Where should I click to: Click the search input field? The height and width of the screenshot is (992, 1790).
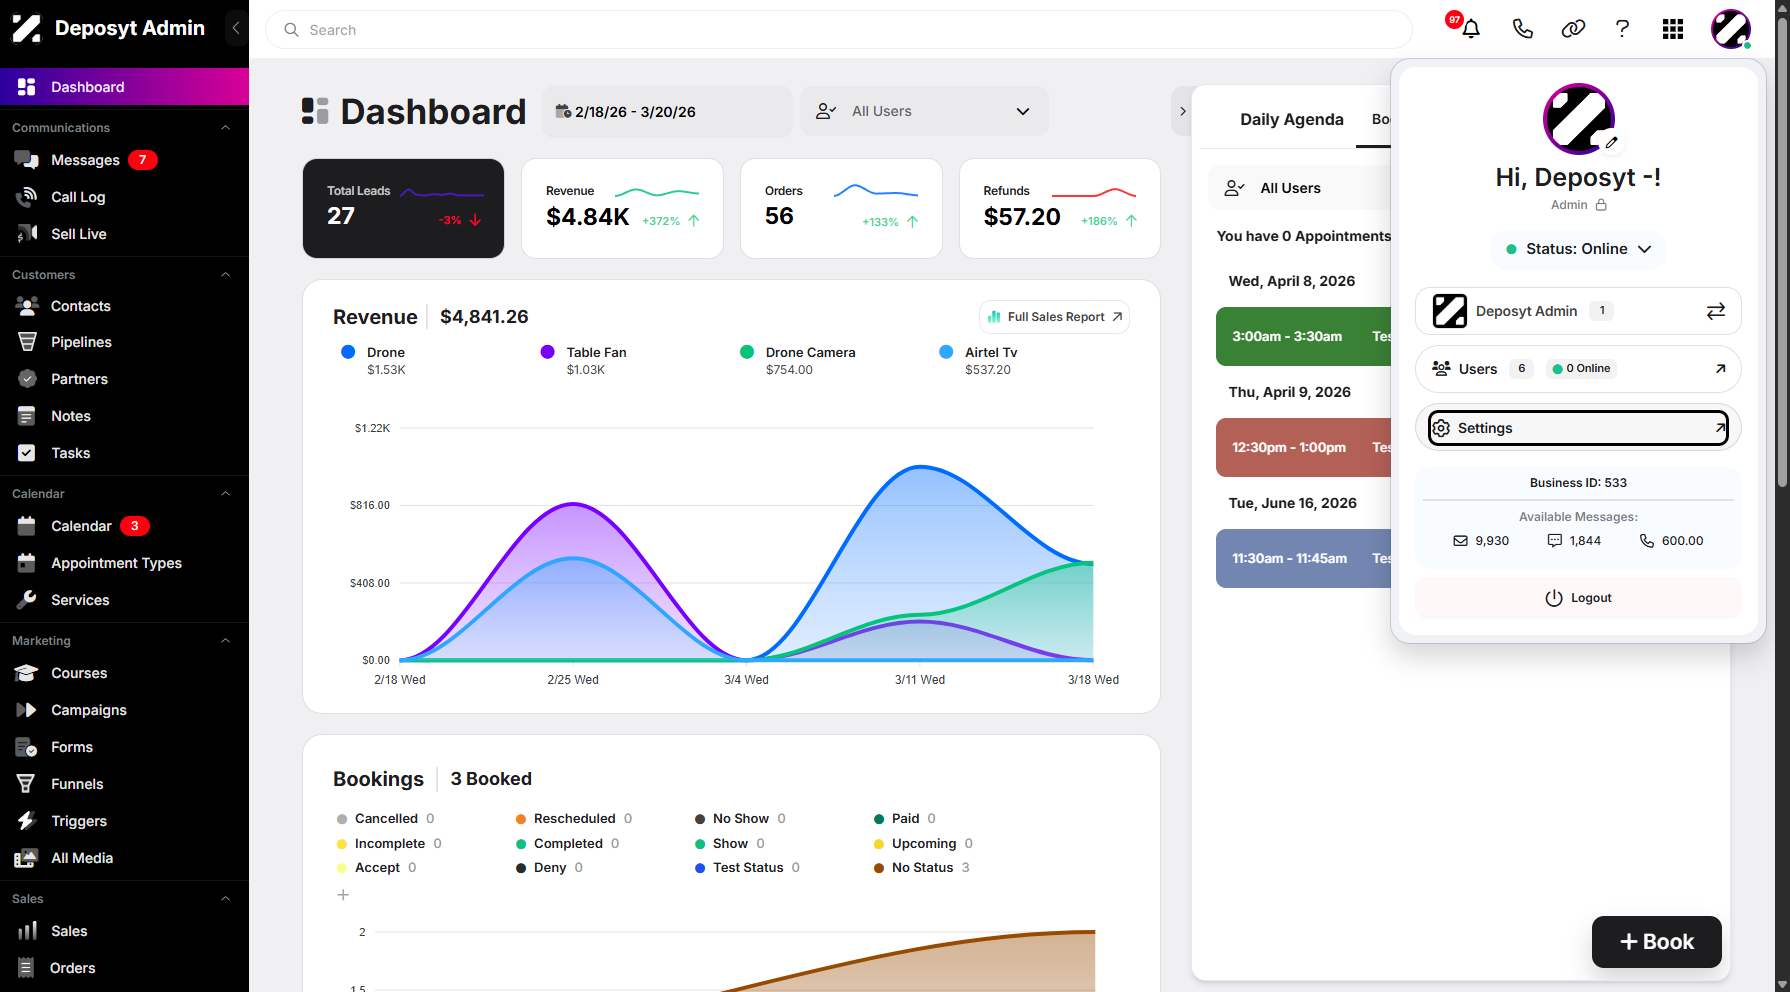[x=838, y=30]
